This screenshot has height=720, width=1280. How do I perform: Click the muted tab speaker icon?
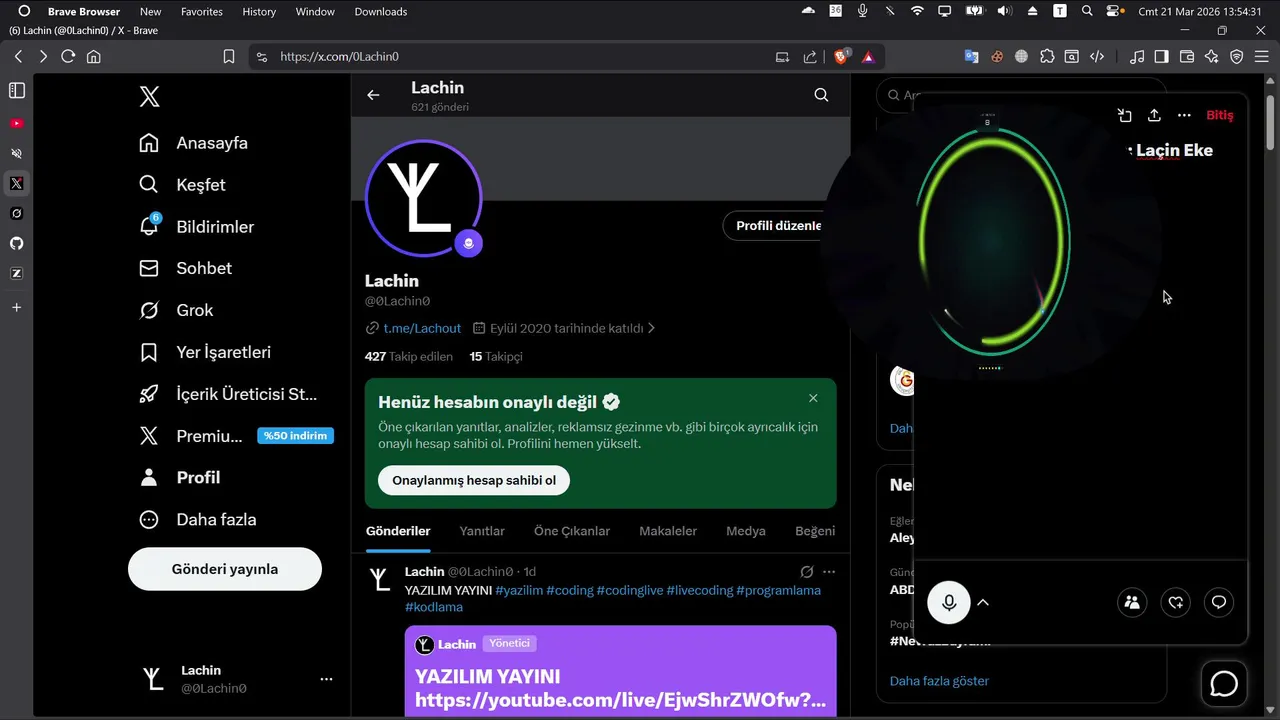coord(16,153)
